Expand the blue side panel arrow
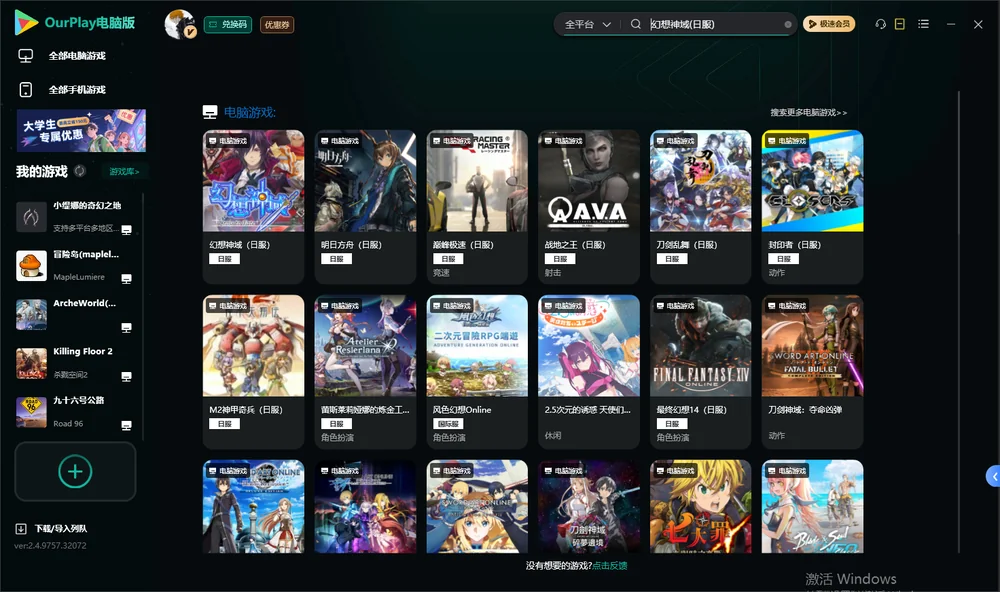The image size is (1000, 592). point(993,477)
